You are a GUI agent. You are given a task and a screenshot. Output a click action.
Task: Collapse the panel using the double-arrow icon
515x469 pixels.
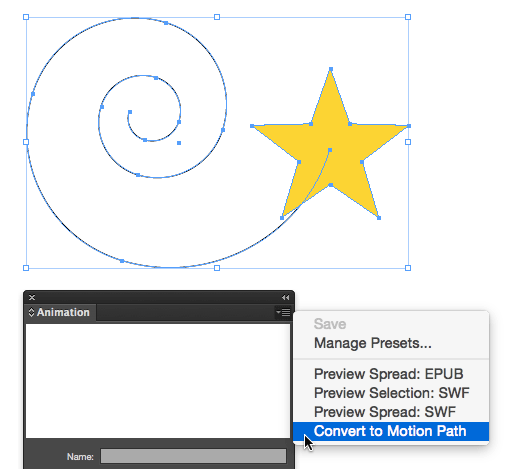click(x=285, y=297)
